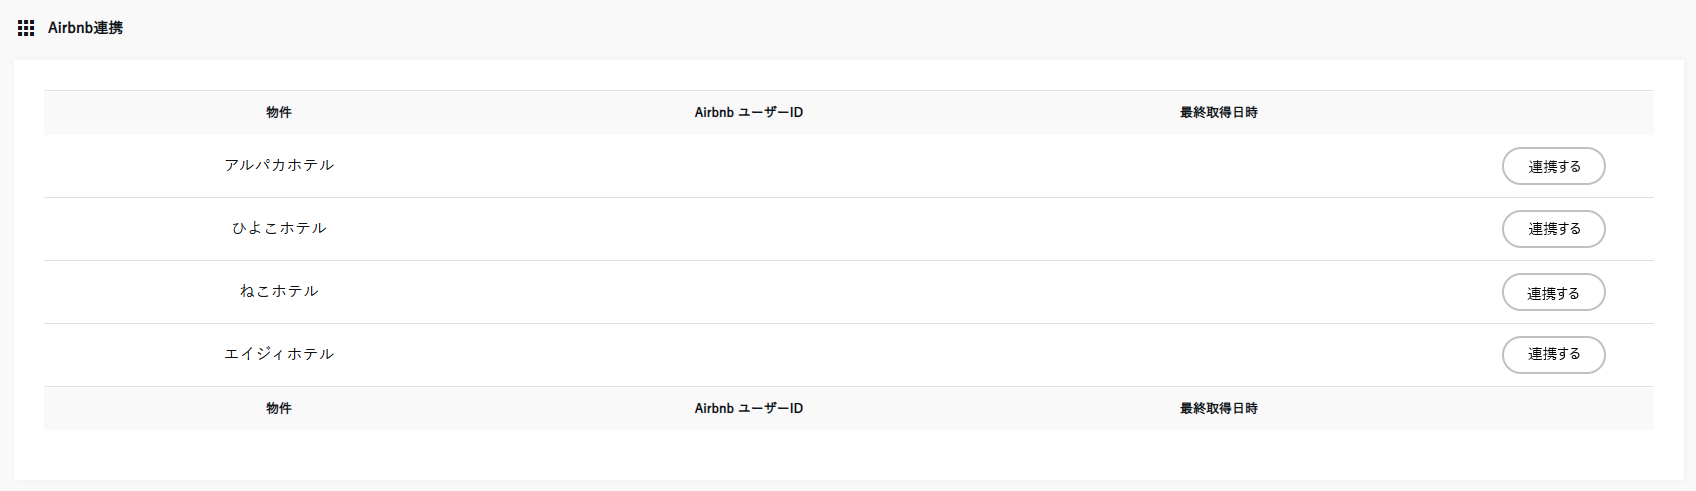Screen dimensions: 1696x491
Task: Click the top 物件 column header
Action: pos(279,113)
